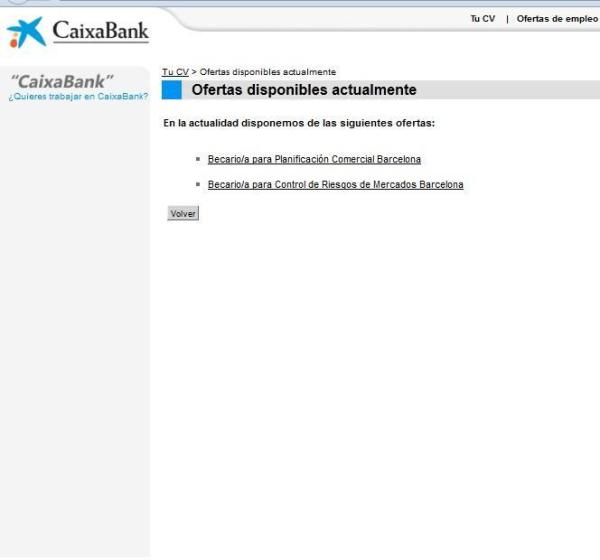Click the Ofertas disponibles actualmente page heading

(x=303, y=91)
